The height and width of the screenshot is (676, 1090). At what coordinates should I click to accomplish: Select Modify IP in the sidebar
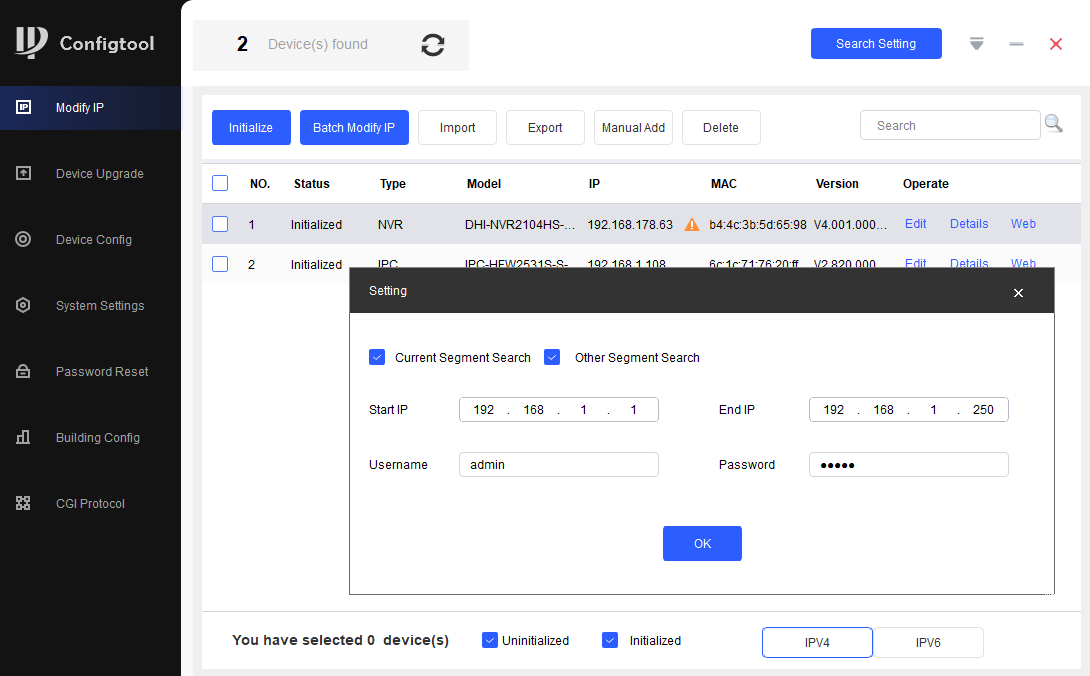pos(80,108)
